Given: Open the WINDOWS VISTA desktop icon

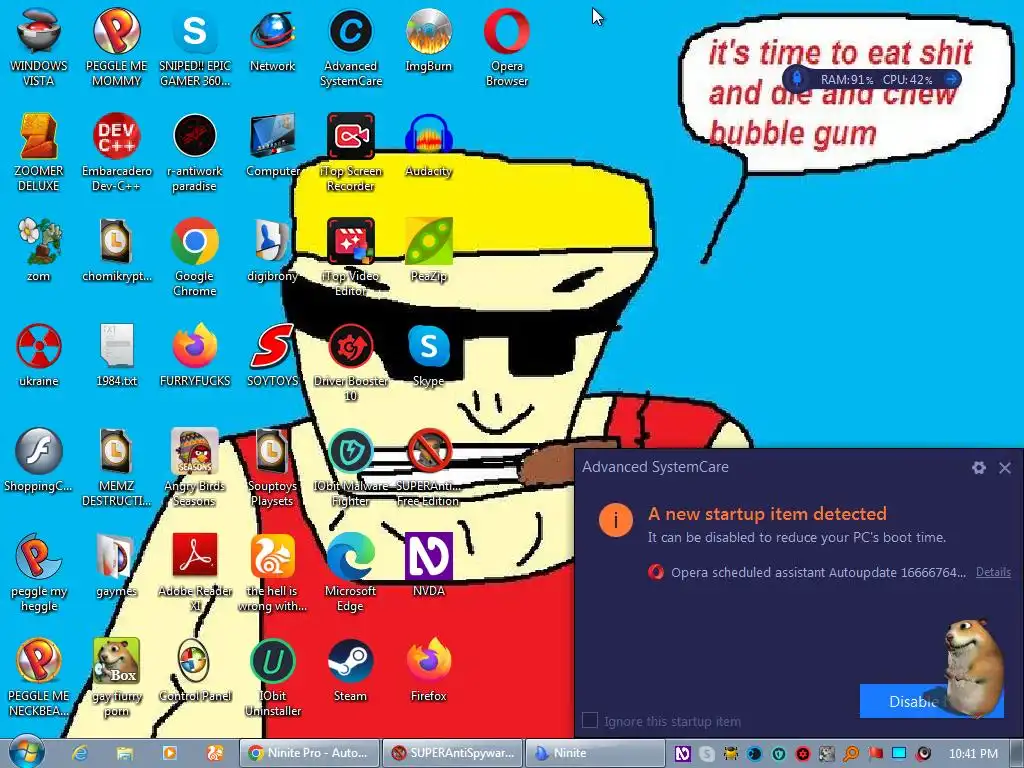Looking at the screenshot, I should pyautogui.click(x=39, y=47).
